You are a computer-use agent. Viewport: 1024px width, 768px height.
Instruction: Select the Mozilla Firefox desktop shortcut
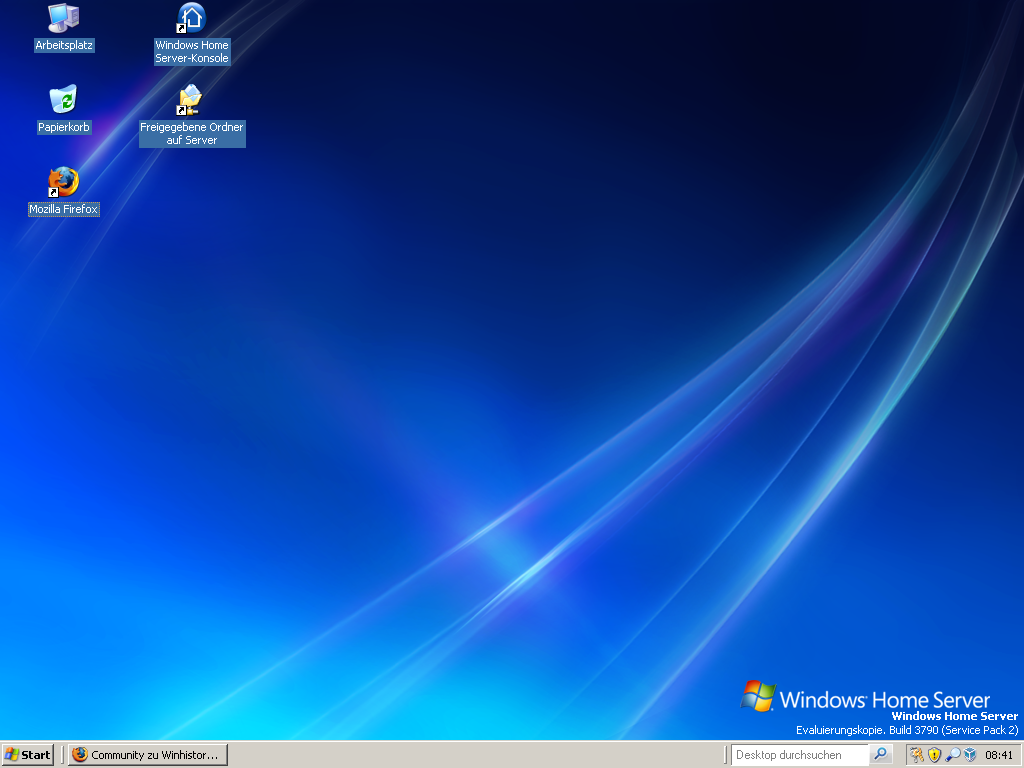click(64, 182)
